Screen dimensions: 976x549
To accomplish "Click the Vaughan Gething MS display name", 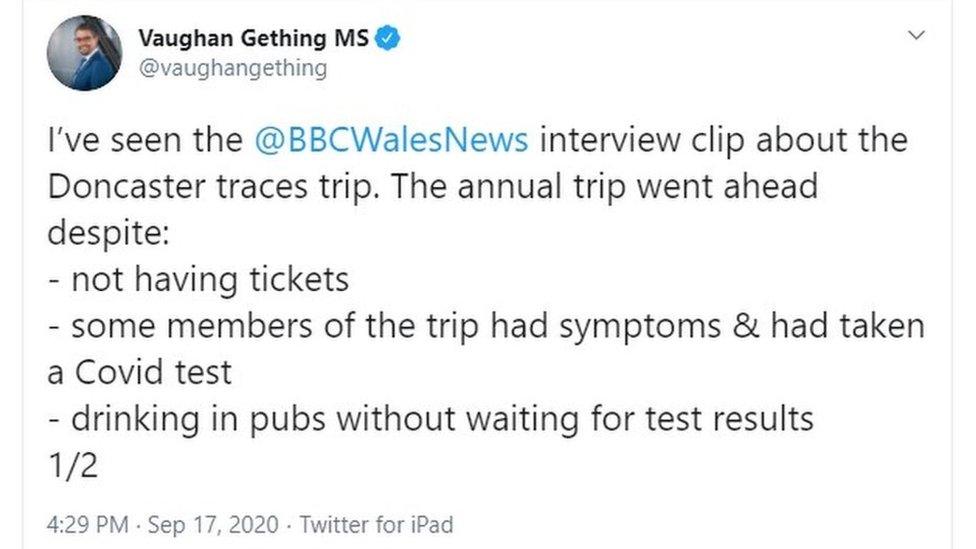I will tap(253, 40).
